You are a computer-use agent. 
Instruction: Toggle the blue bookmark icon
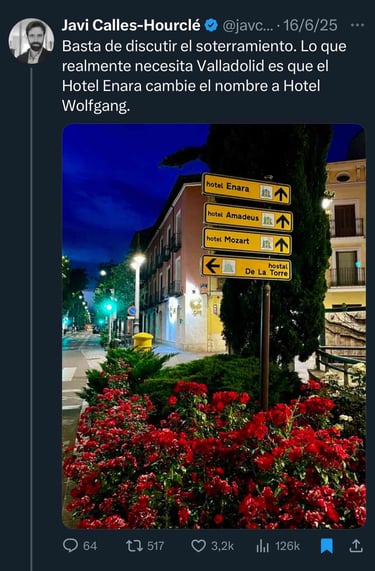click(x=327, y=546)
